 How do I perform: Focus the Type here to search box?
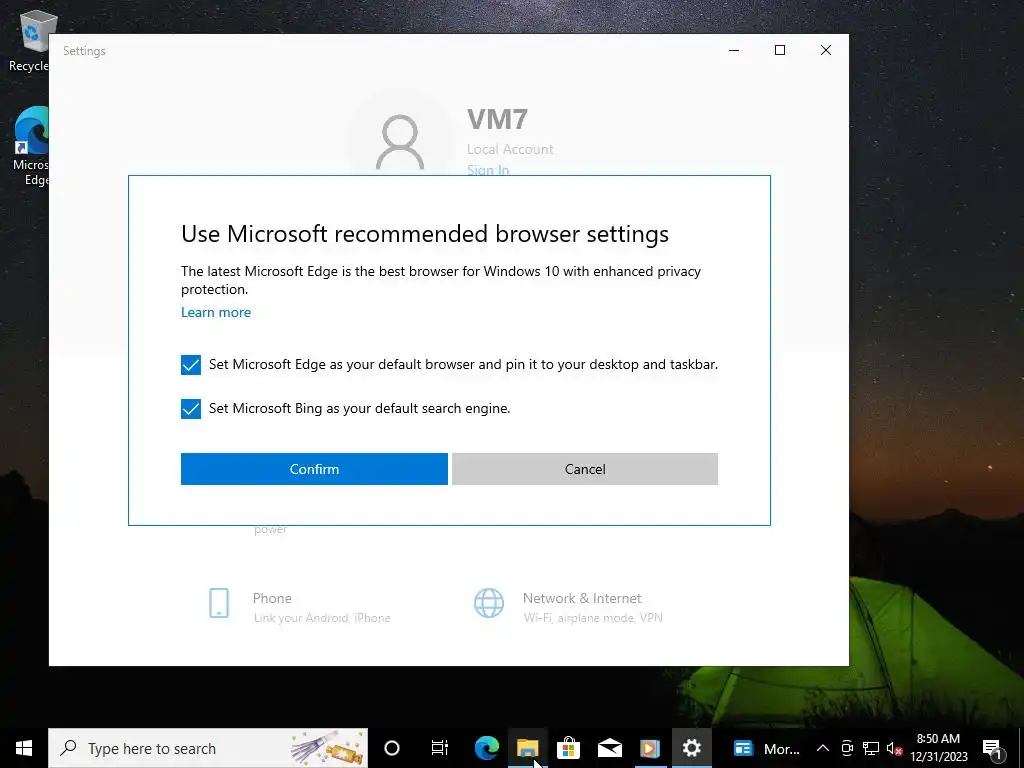pyautogui.click(x=208, y=748)
